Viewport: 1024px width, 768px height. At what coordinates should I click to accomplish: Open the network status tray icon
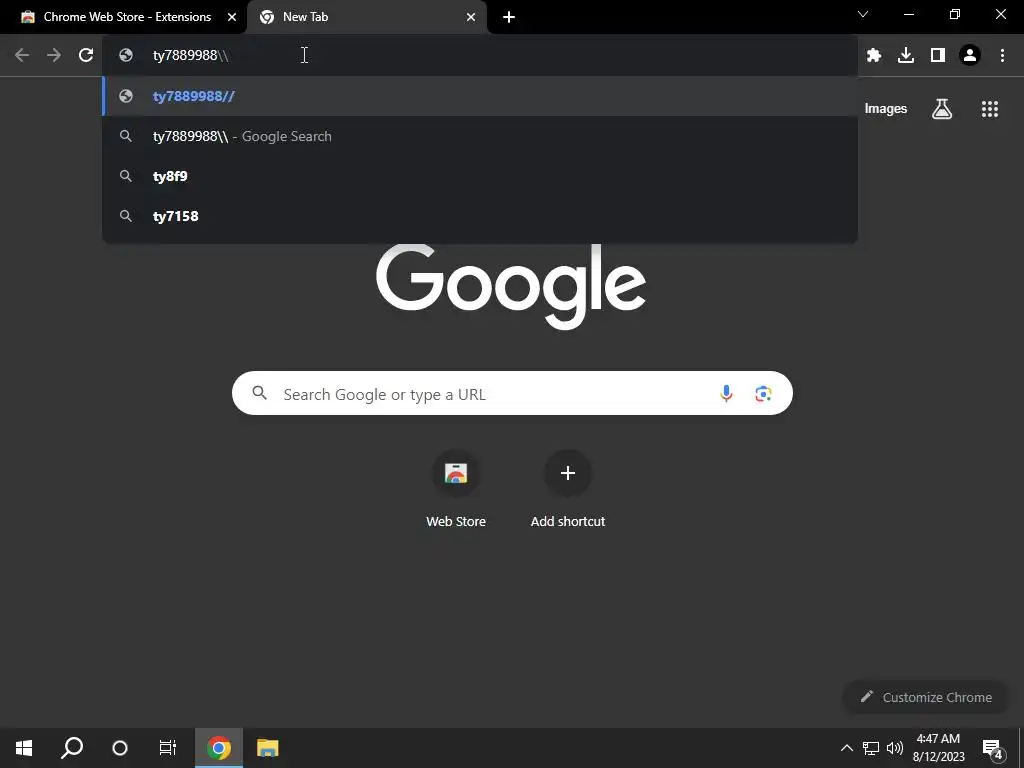871,748
